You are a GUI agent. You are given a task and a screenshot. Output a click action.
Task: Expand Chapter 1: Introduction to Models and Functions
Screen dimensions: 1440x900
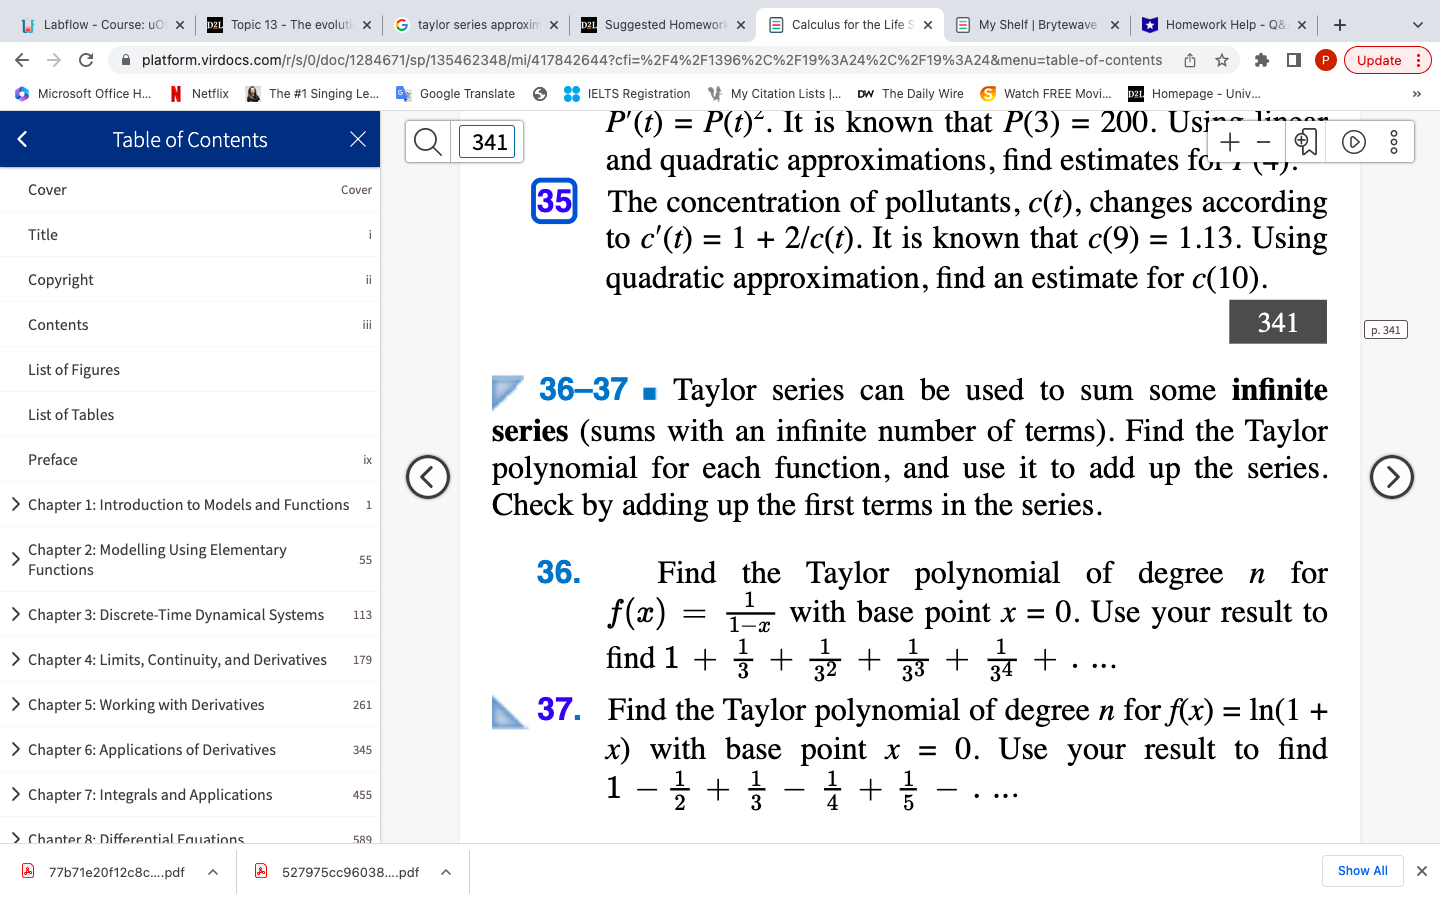click(x=15, y=504)
